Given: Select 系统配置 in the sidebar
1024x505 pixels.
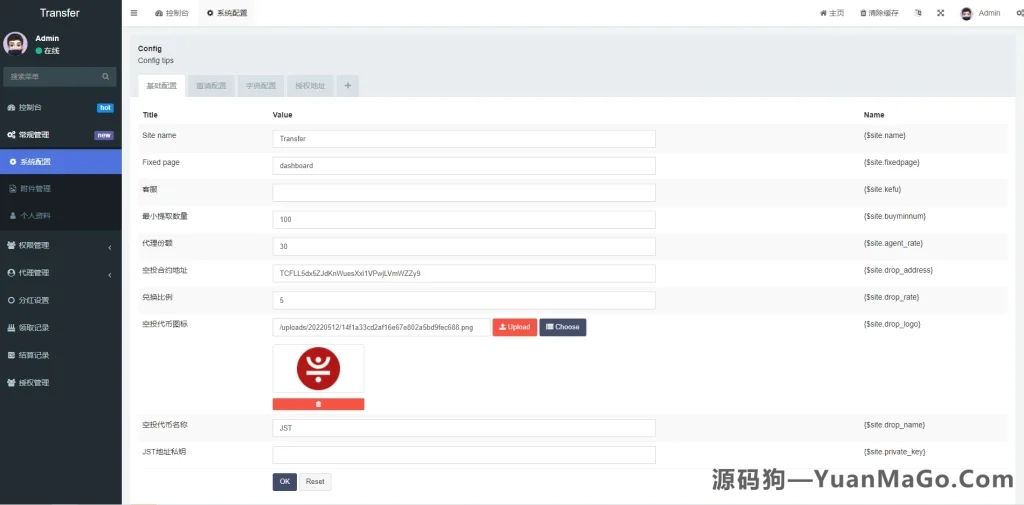Looking at the screenshot, I should point(61,161).
